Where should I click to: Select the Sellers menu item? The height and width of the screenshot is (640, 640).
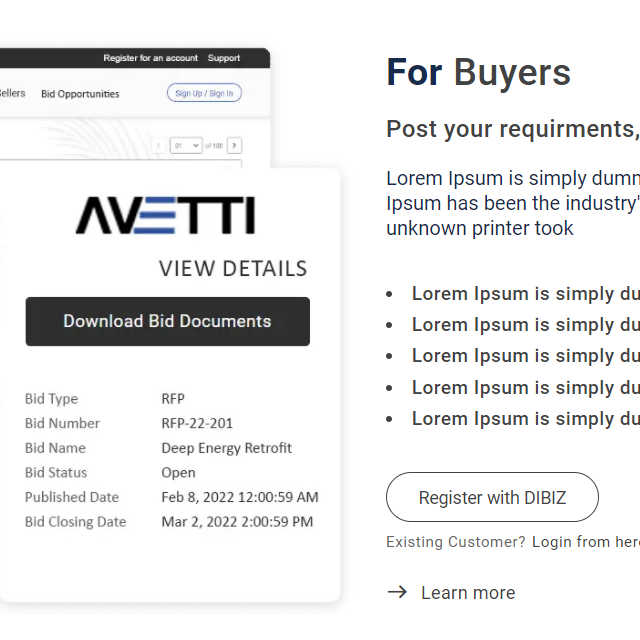(x=12, y=93)
